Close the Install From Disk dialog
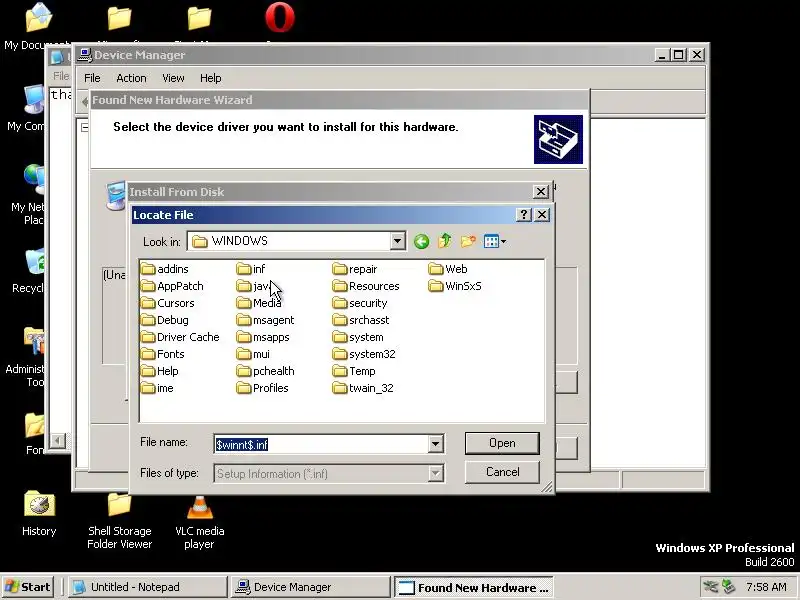 point(540,192)
